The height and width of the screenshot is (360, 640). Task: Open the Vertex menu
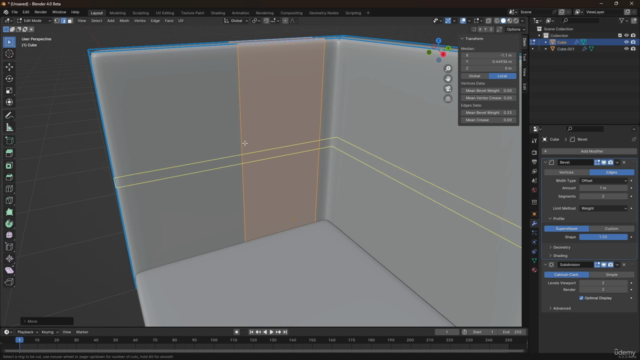click(x=140, y=21)
